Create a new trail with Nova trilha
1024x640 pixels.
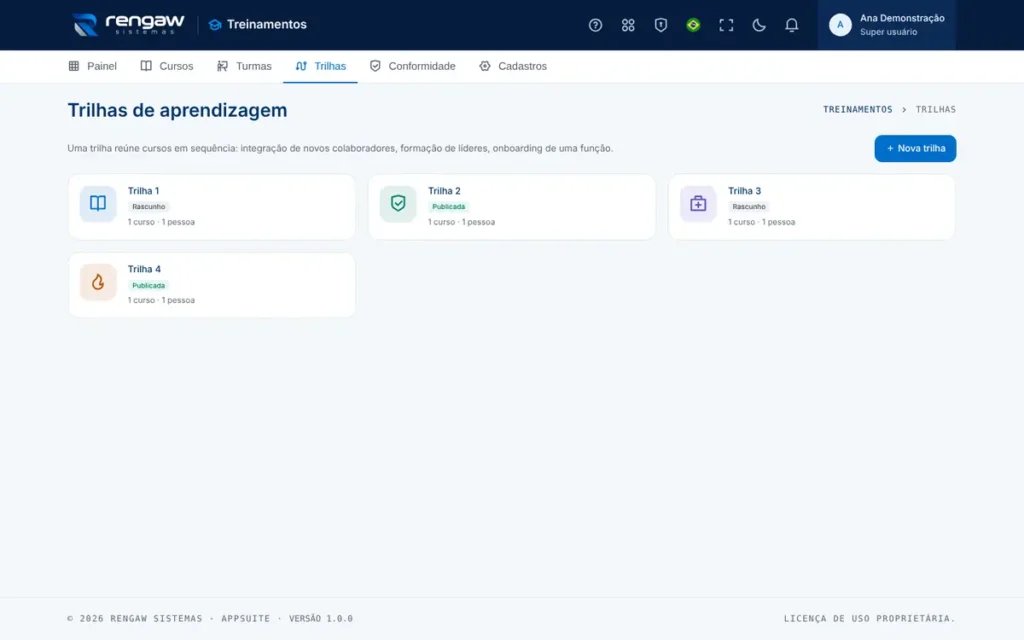coord(915,148)
